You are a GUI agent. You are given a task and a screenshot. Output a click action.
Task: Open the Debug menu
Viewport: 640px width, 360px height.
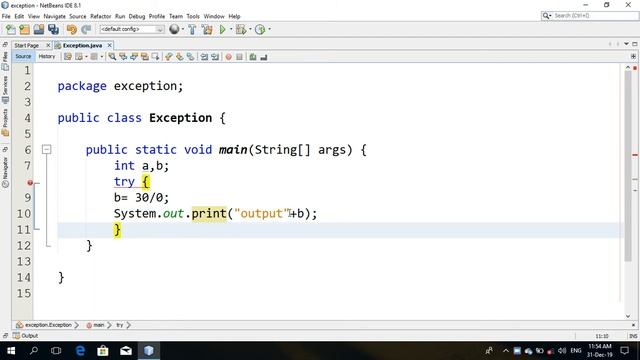137,16
